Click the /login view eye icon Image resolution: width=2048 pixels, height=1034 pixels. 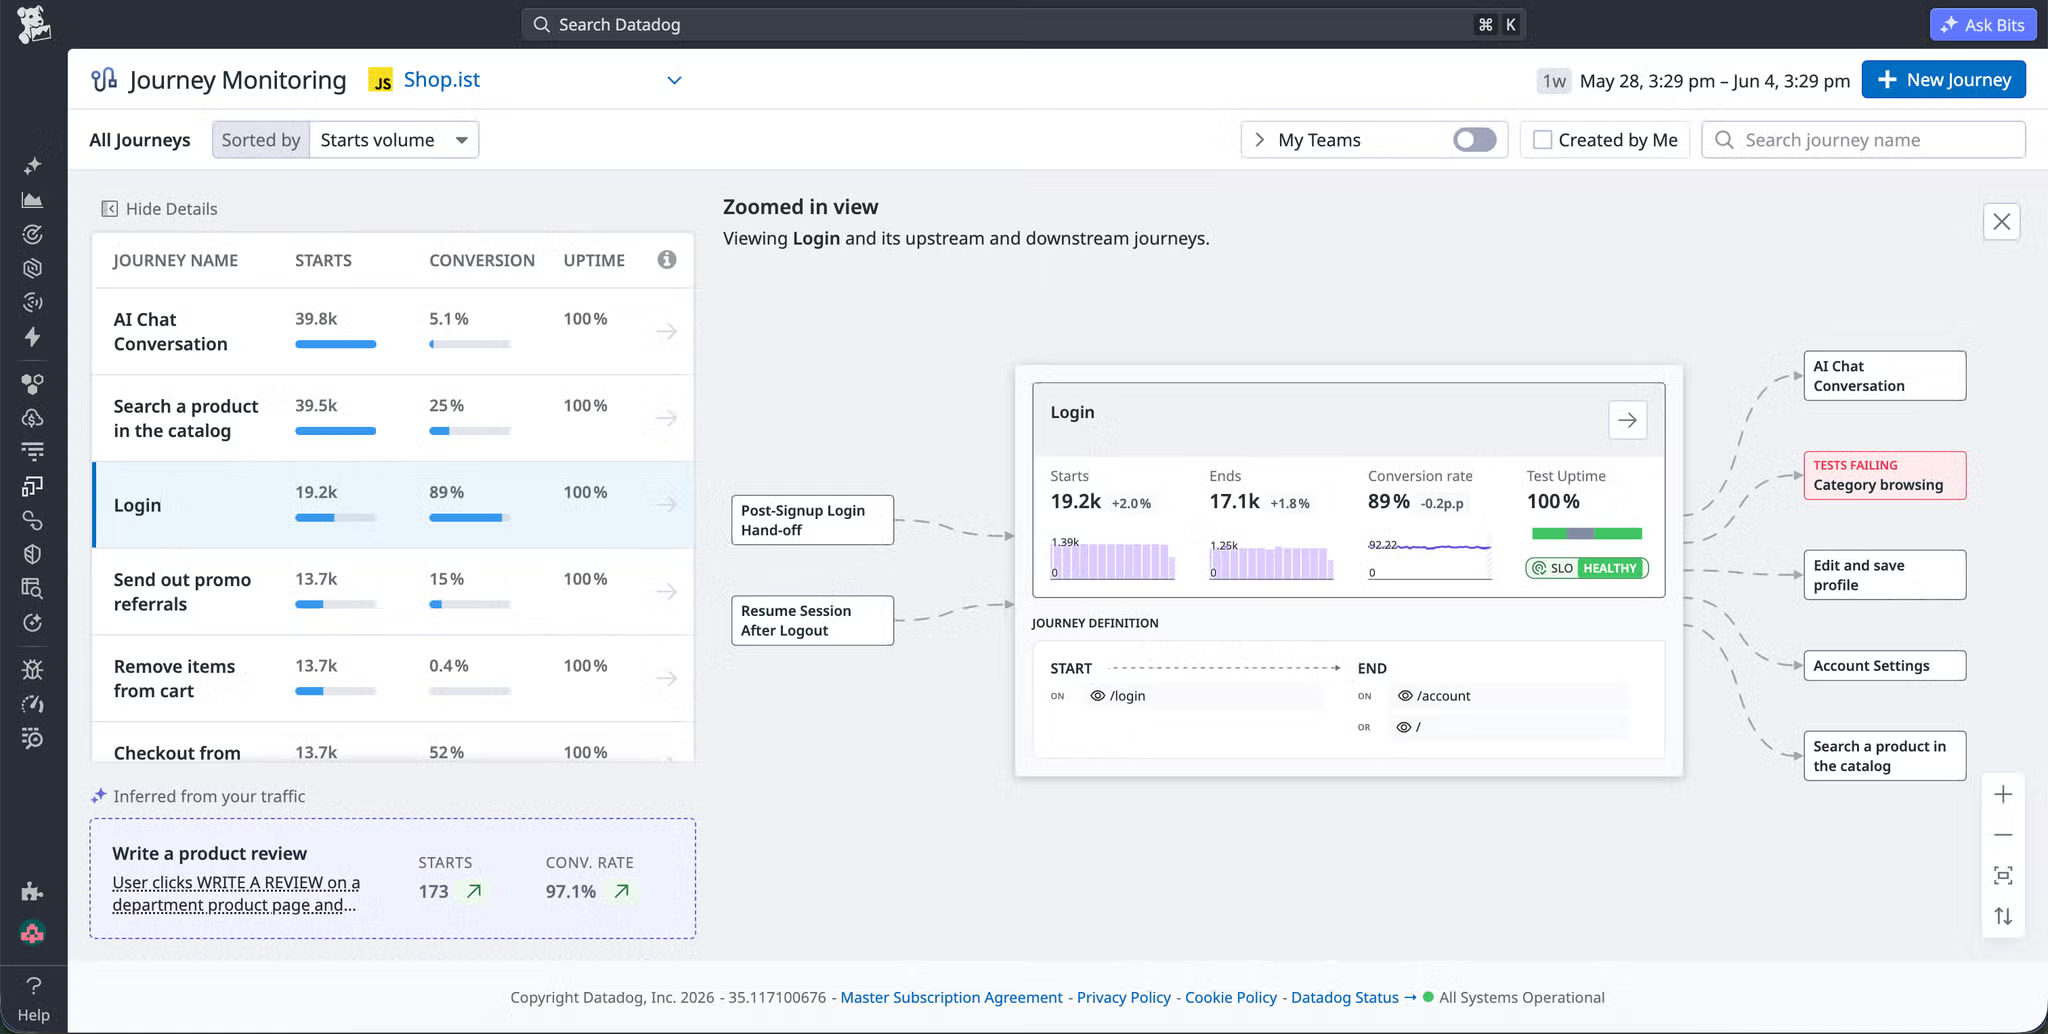coord(1097,696)
